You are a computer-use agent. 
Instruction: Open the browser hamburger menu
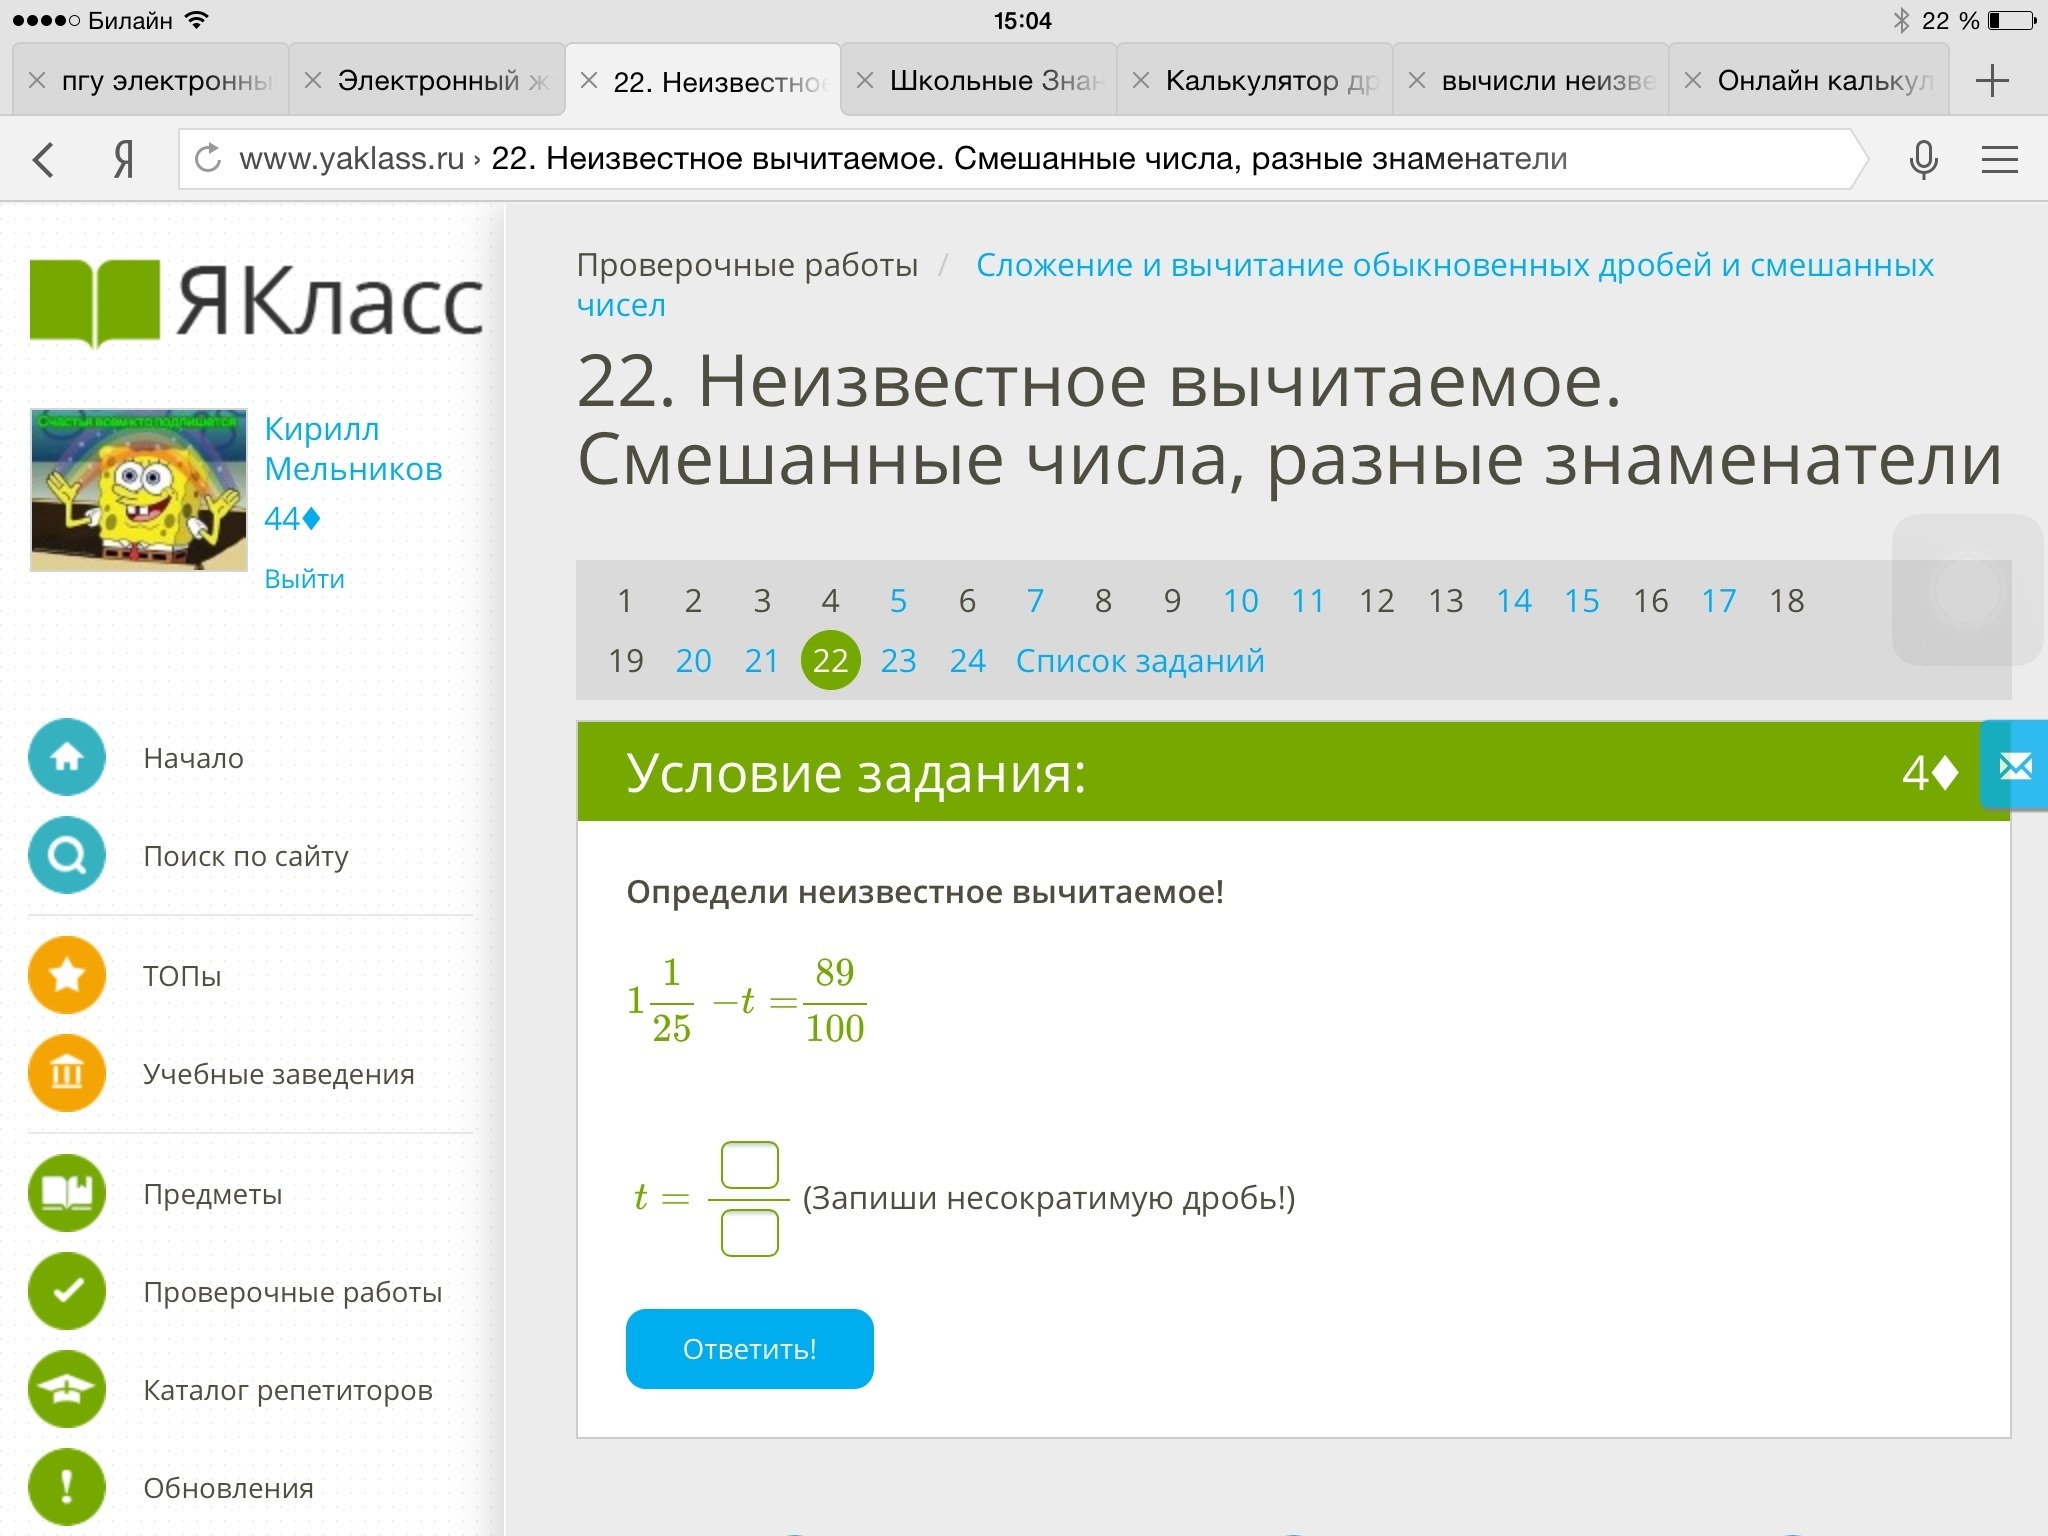[x=1999, y=159]
